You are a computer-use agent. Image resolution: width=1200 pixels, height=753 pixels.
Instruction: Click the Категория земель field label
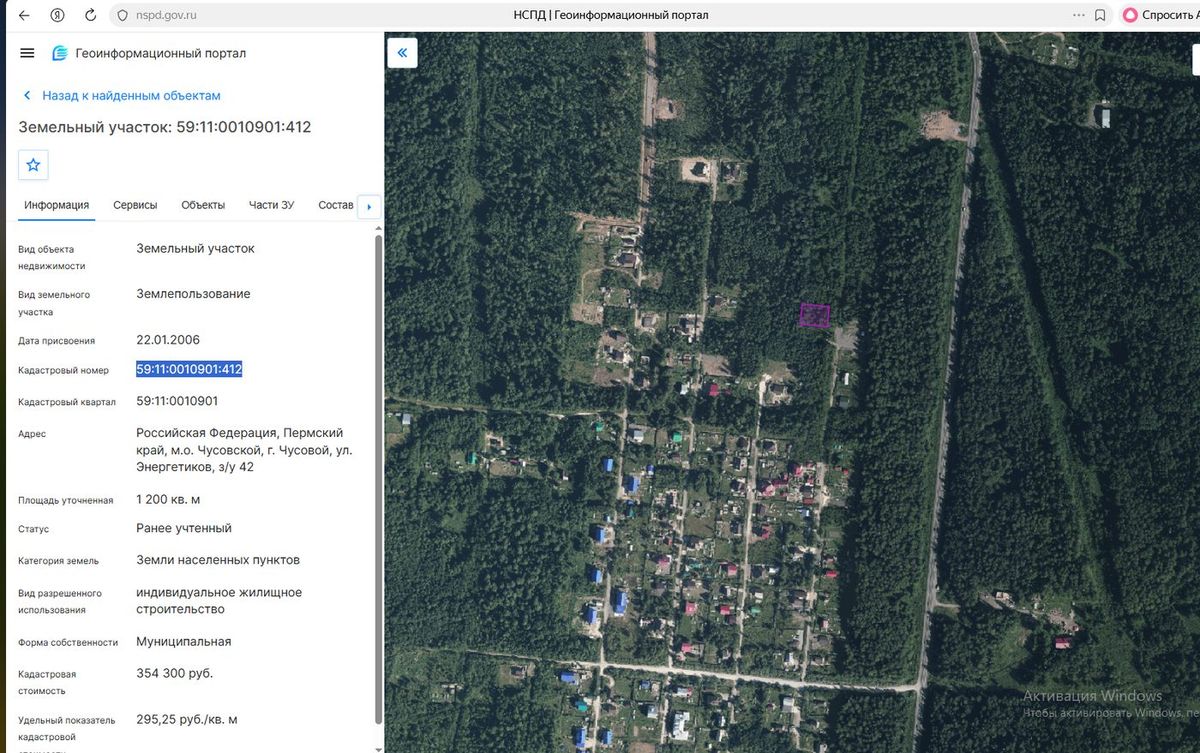tap(59, 561)
